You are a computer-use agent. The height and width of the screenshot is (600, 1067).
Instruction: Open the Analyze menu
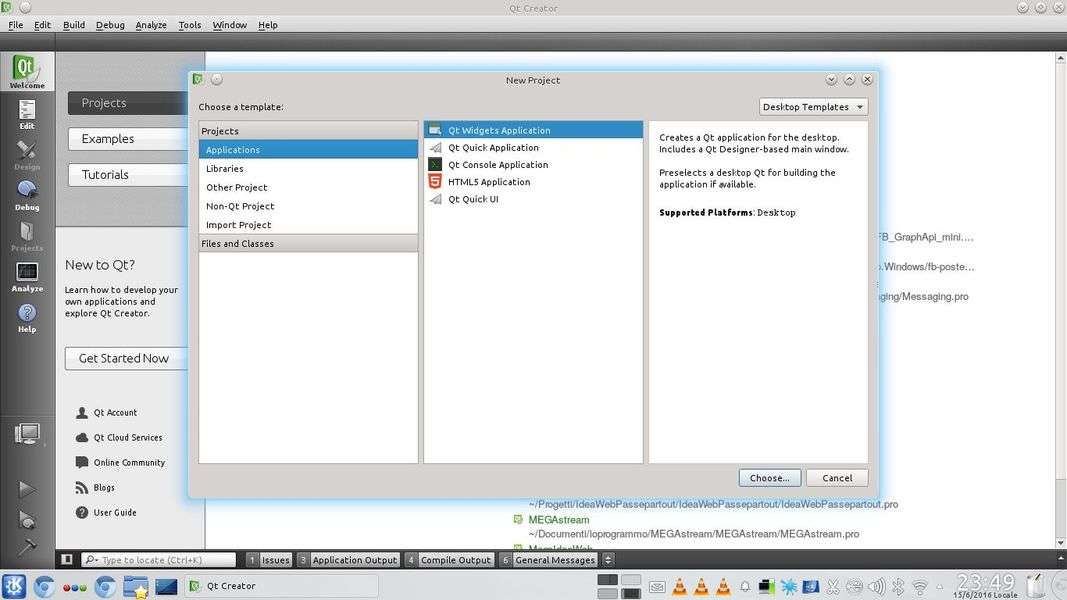[x=151, y=24]
